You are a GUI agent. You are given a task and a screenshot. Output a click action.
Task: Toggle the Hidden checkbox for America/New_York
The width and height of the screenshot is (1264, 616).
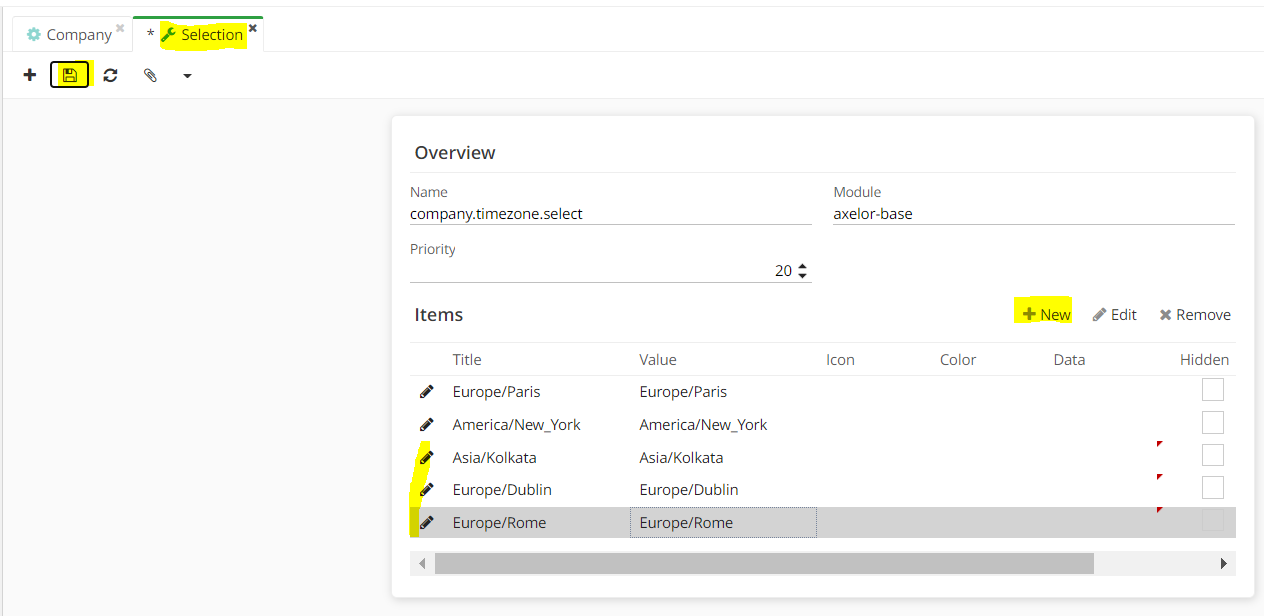[x=1213, y=422]
